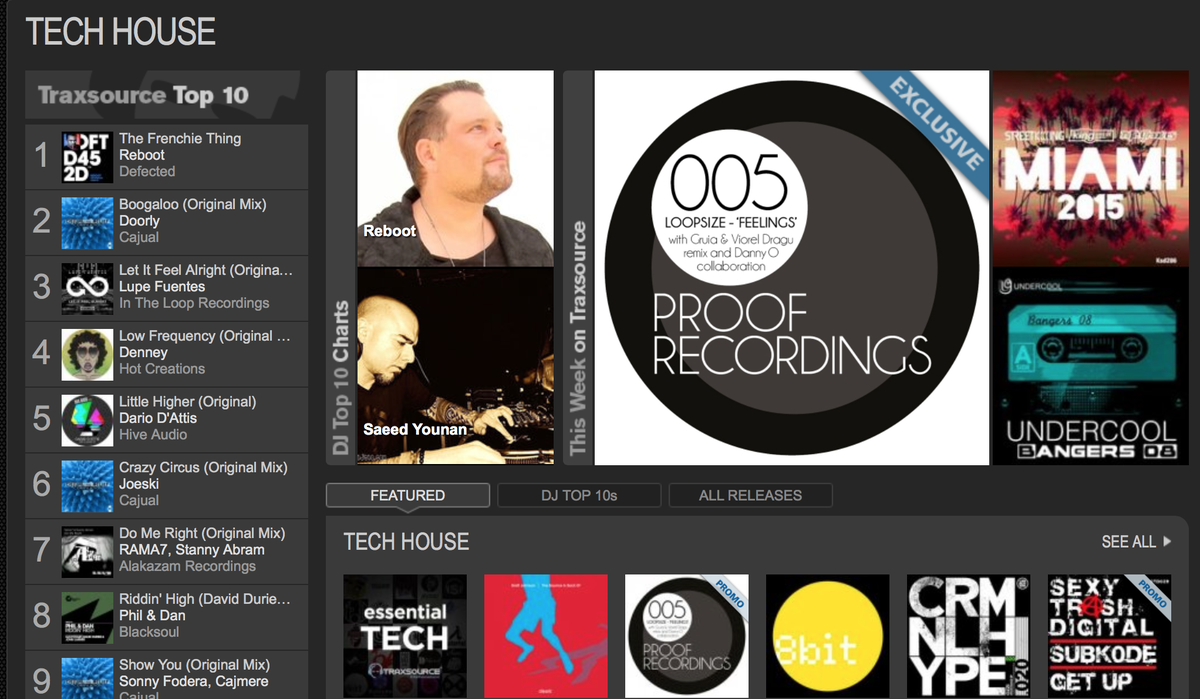Open Little Higher (Original) track
The image size is (1200, 699).
pyautogui.click(x=188, y=402)
